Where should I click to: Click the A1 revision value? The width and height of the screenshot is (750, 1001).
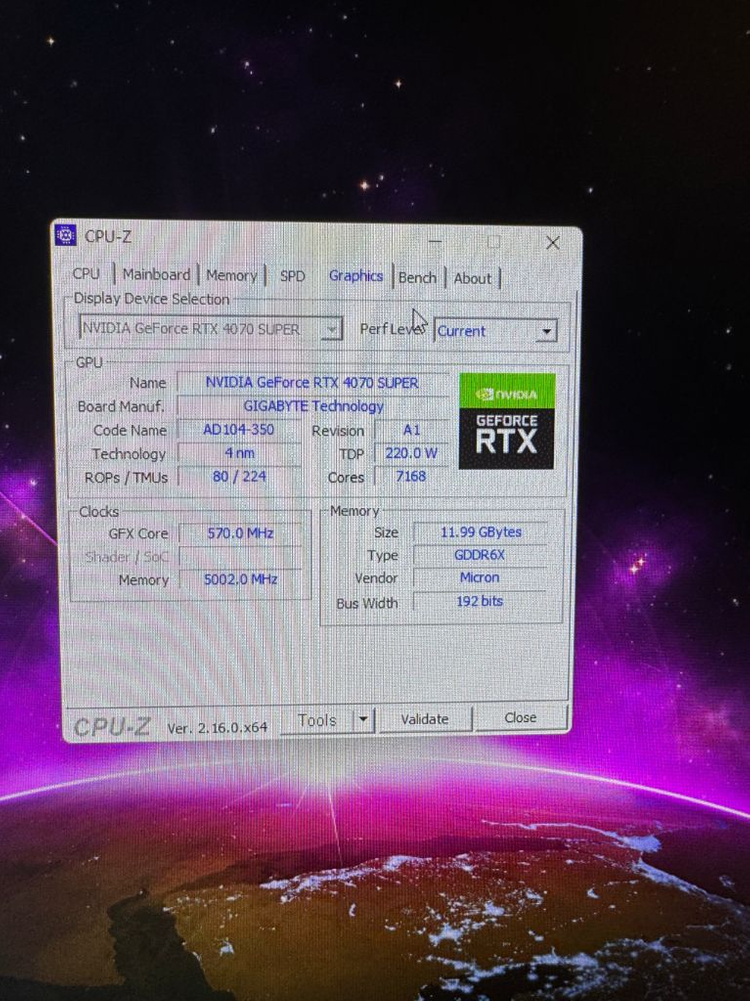point(412,430)
